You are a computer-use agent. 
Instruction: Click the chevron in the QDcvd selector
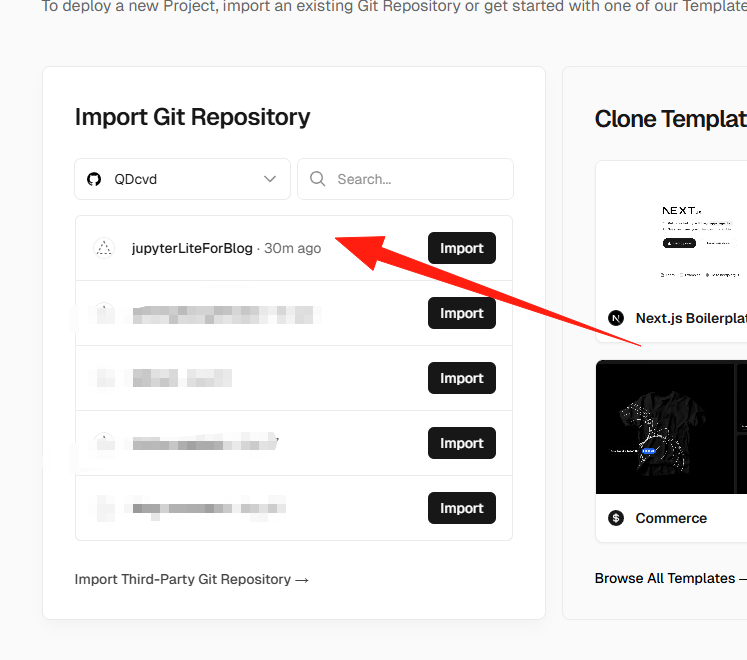click(x=270, y=179)
